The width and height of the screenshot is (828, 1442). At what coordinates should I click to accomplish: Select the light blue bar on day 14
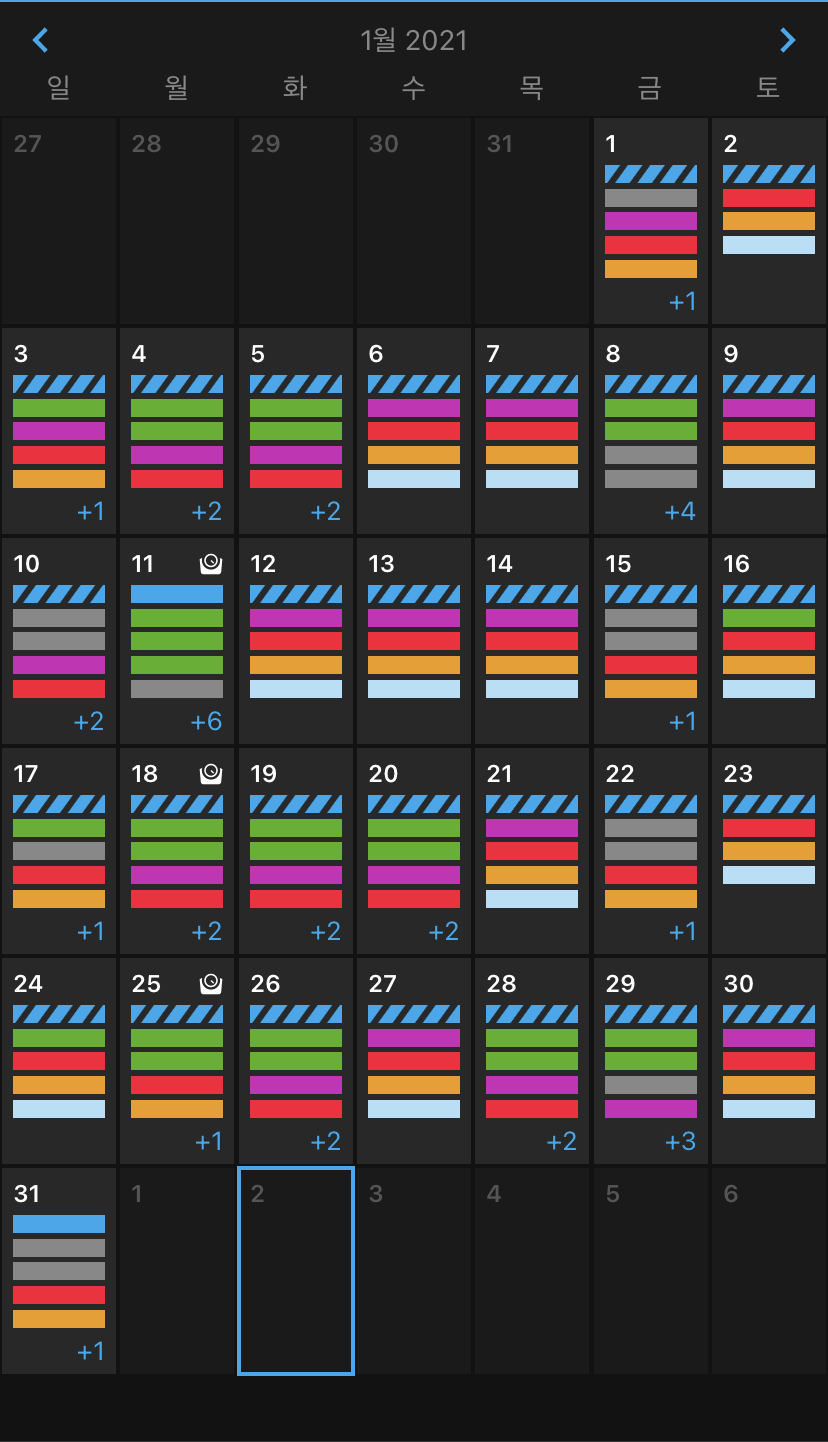(x=532, y=689)
